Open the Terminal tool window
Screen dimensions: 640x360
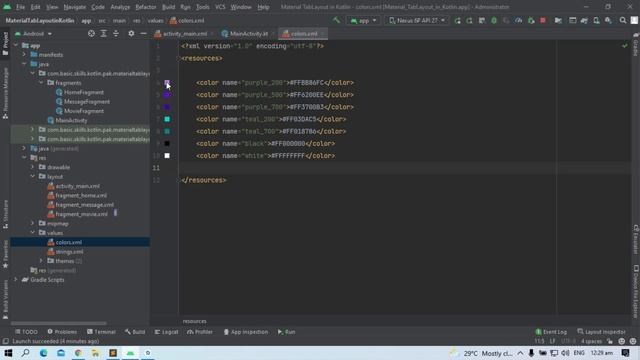101,332
